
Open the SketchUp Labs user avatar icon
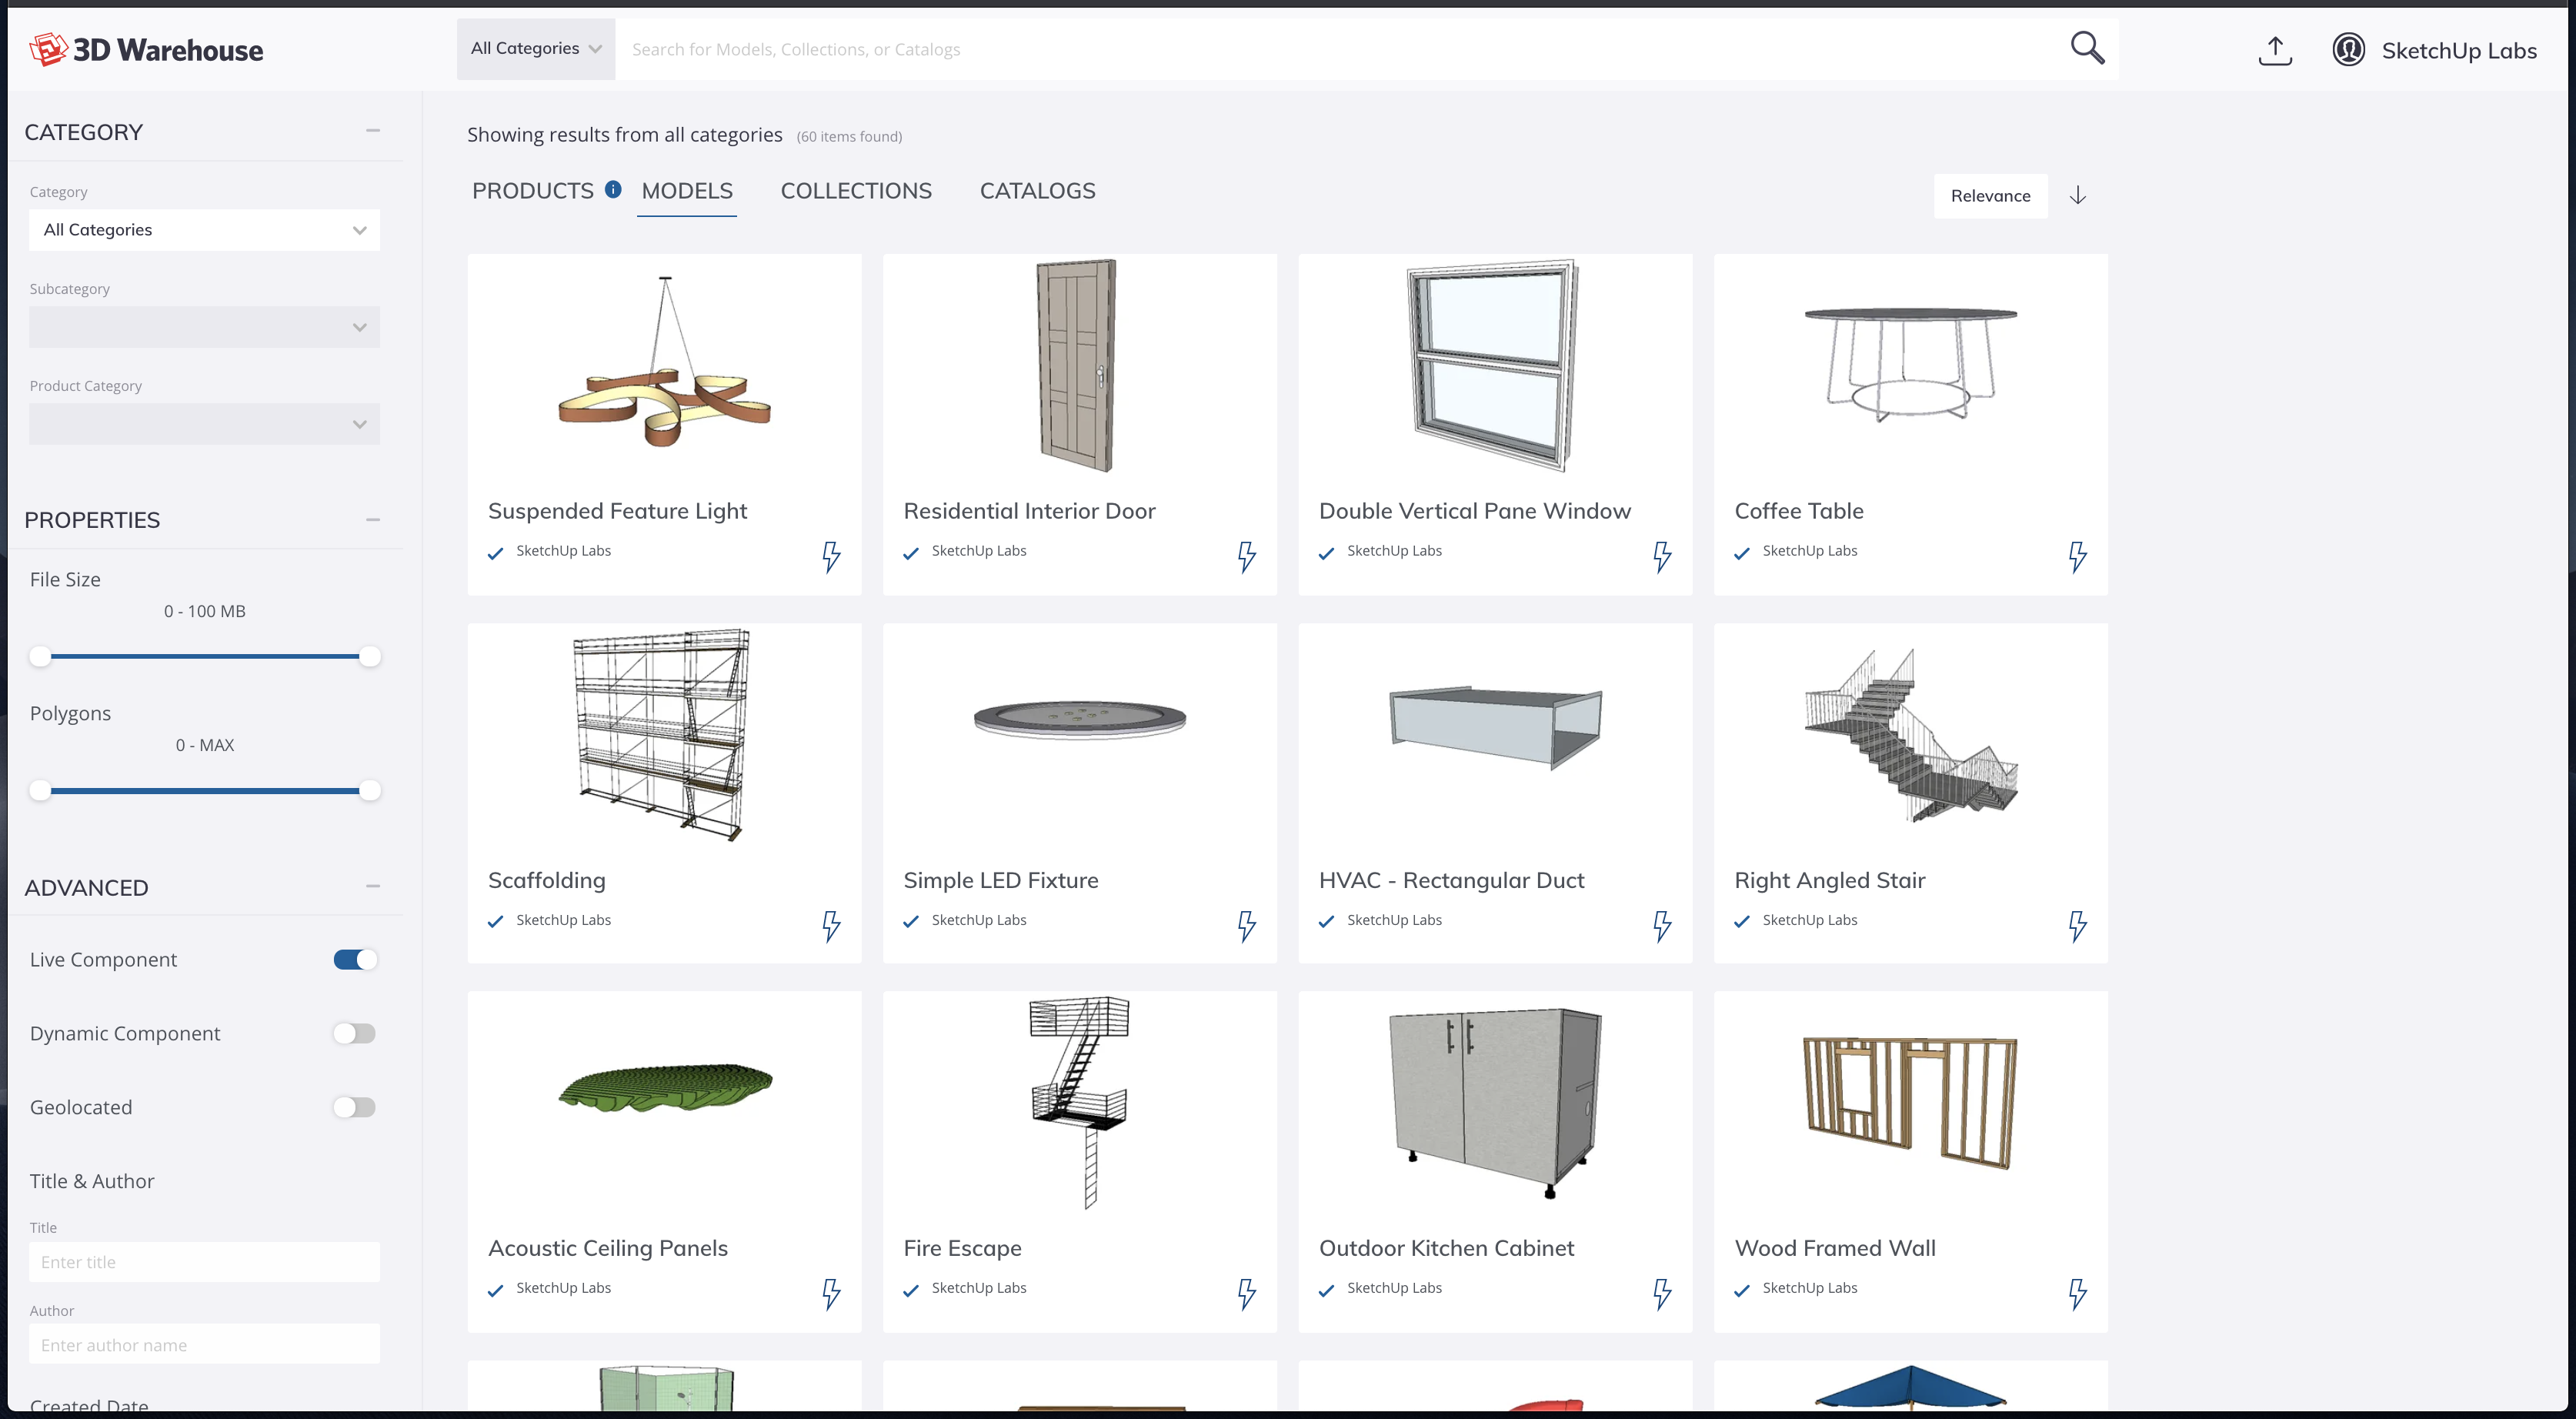click(2348, 50)
